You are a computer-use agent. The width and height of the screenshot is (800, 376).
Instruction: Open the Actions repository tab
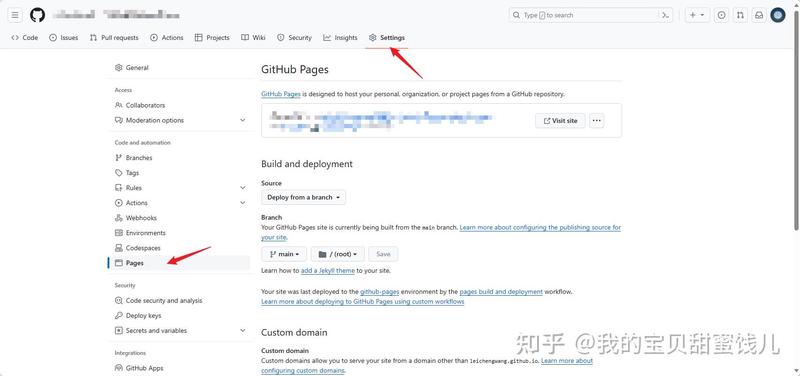[167, 38]
